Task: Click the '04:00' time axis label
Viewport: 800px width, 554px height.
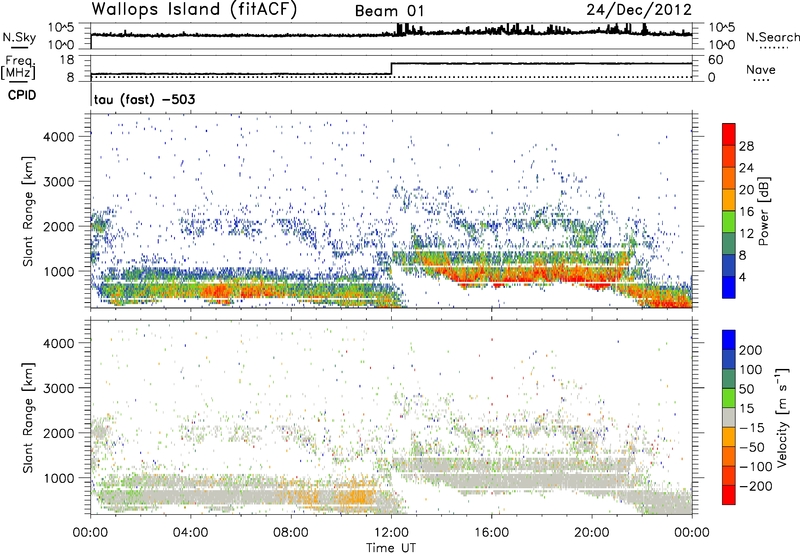Action: click(190, 533)
